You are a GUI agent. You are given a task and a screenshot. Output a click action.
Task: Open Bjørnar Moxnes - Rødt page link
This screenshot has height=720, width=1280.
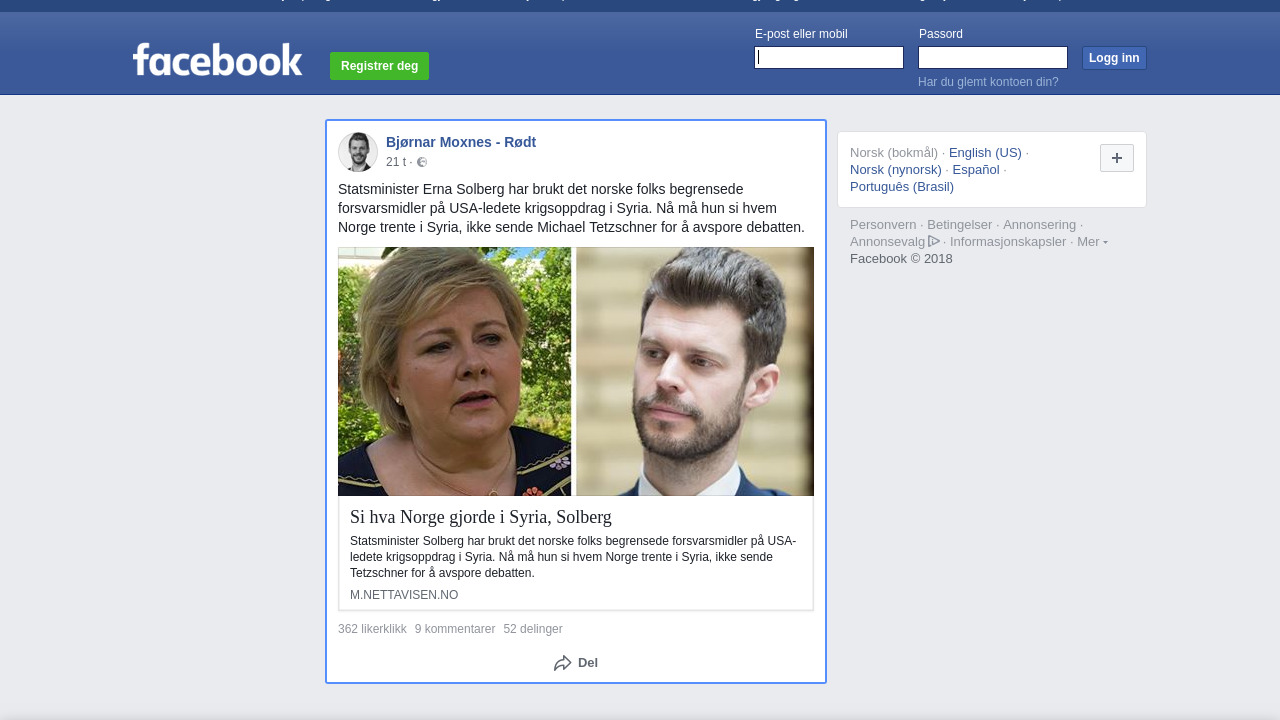click(461, 142)
